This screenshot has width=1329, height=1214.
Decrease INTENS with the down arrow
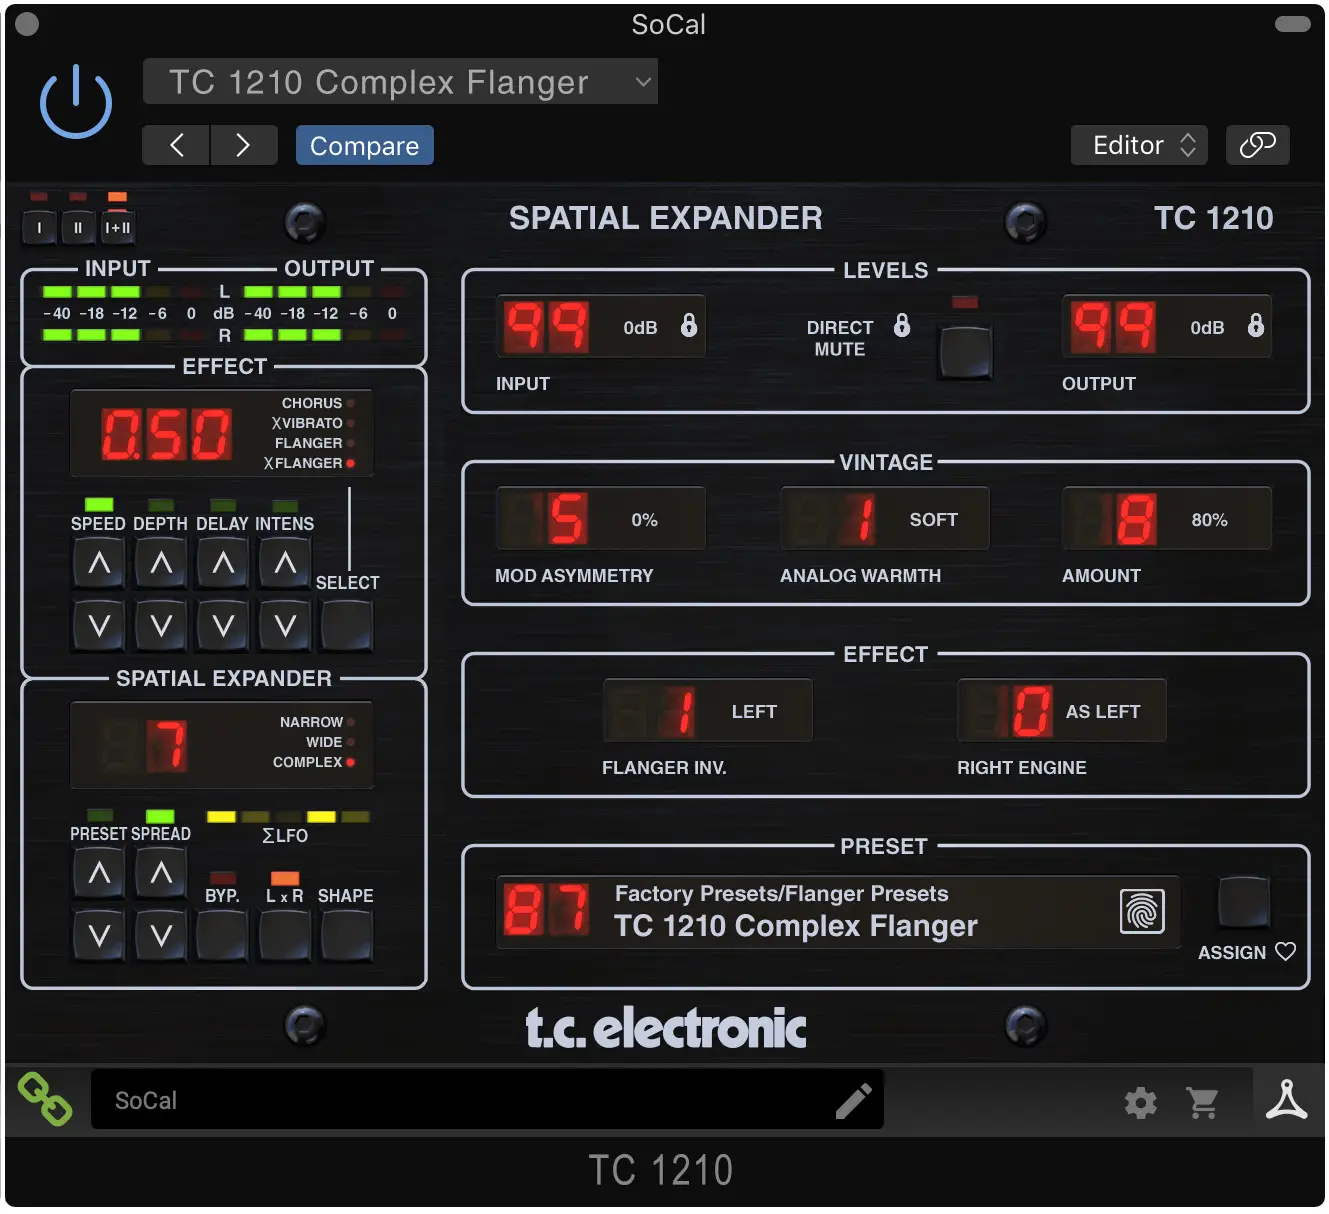tap(285, 627)
